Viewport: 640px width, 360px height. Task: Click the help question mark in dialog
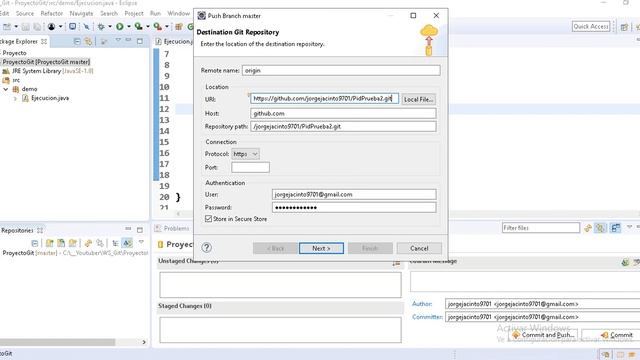[207, 247]
